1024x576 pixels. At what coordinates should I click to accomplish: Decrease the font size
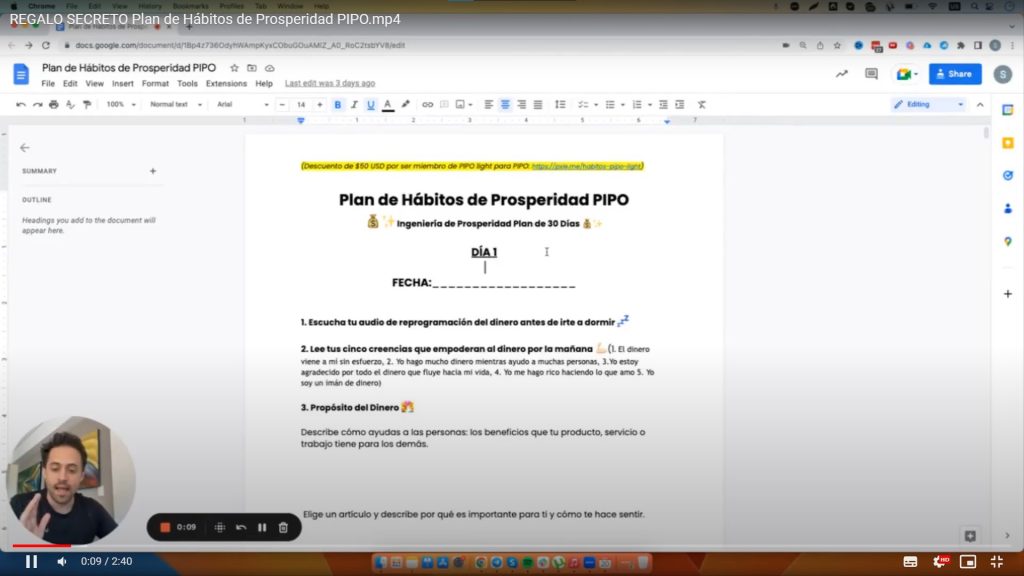[282, 104]
